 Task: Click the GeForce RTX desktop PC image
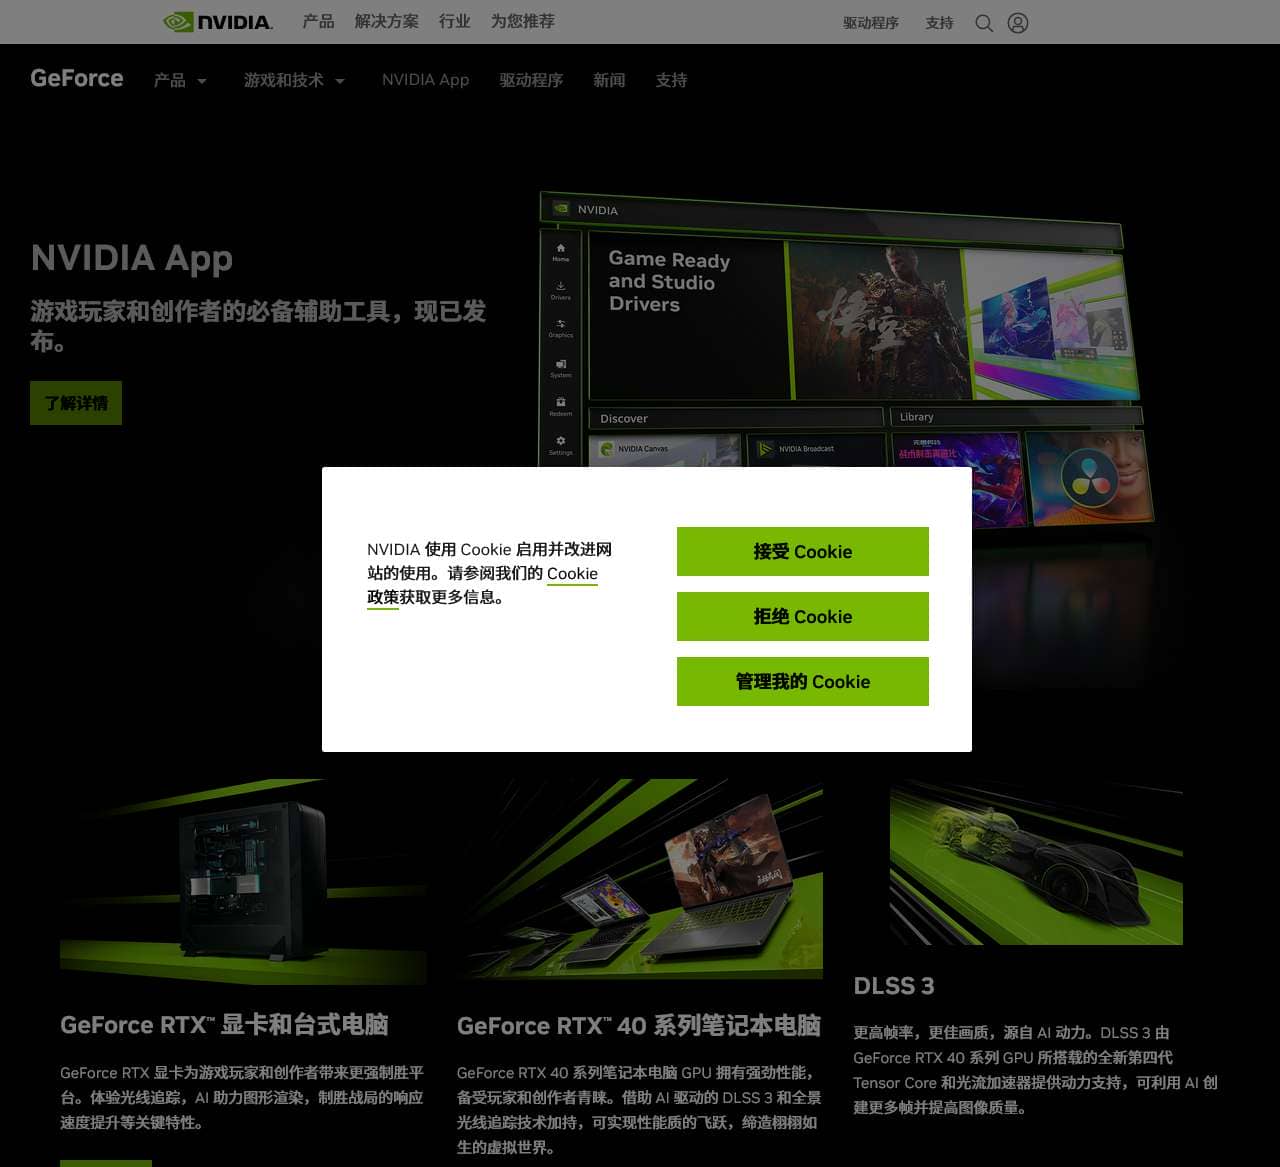click(243, 881)
